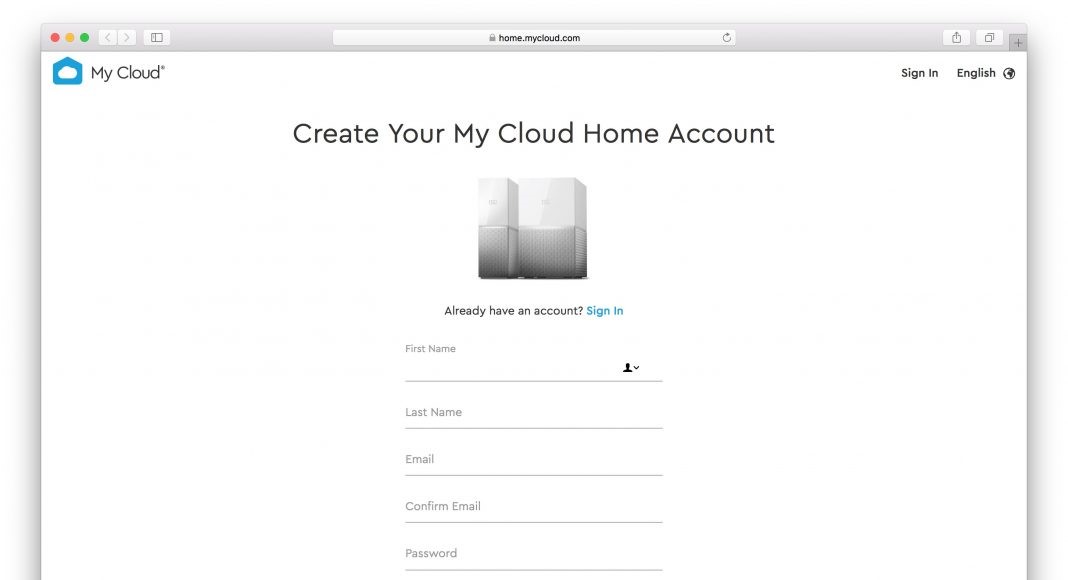Click the 'Create Your My Cloud Home Account' heading
This screenshot has height=580, width=1068.
pos(533,134)
